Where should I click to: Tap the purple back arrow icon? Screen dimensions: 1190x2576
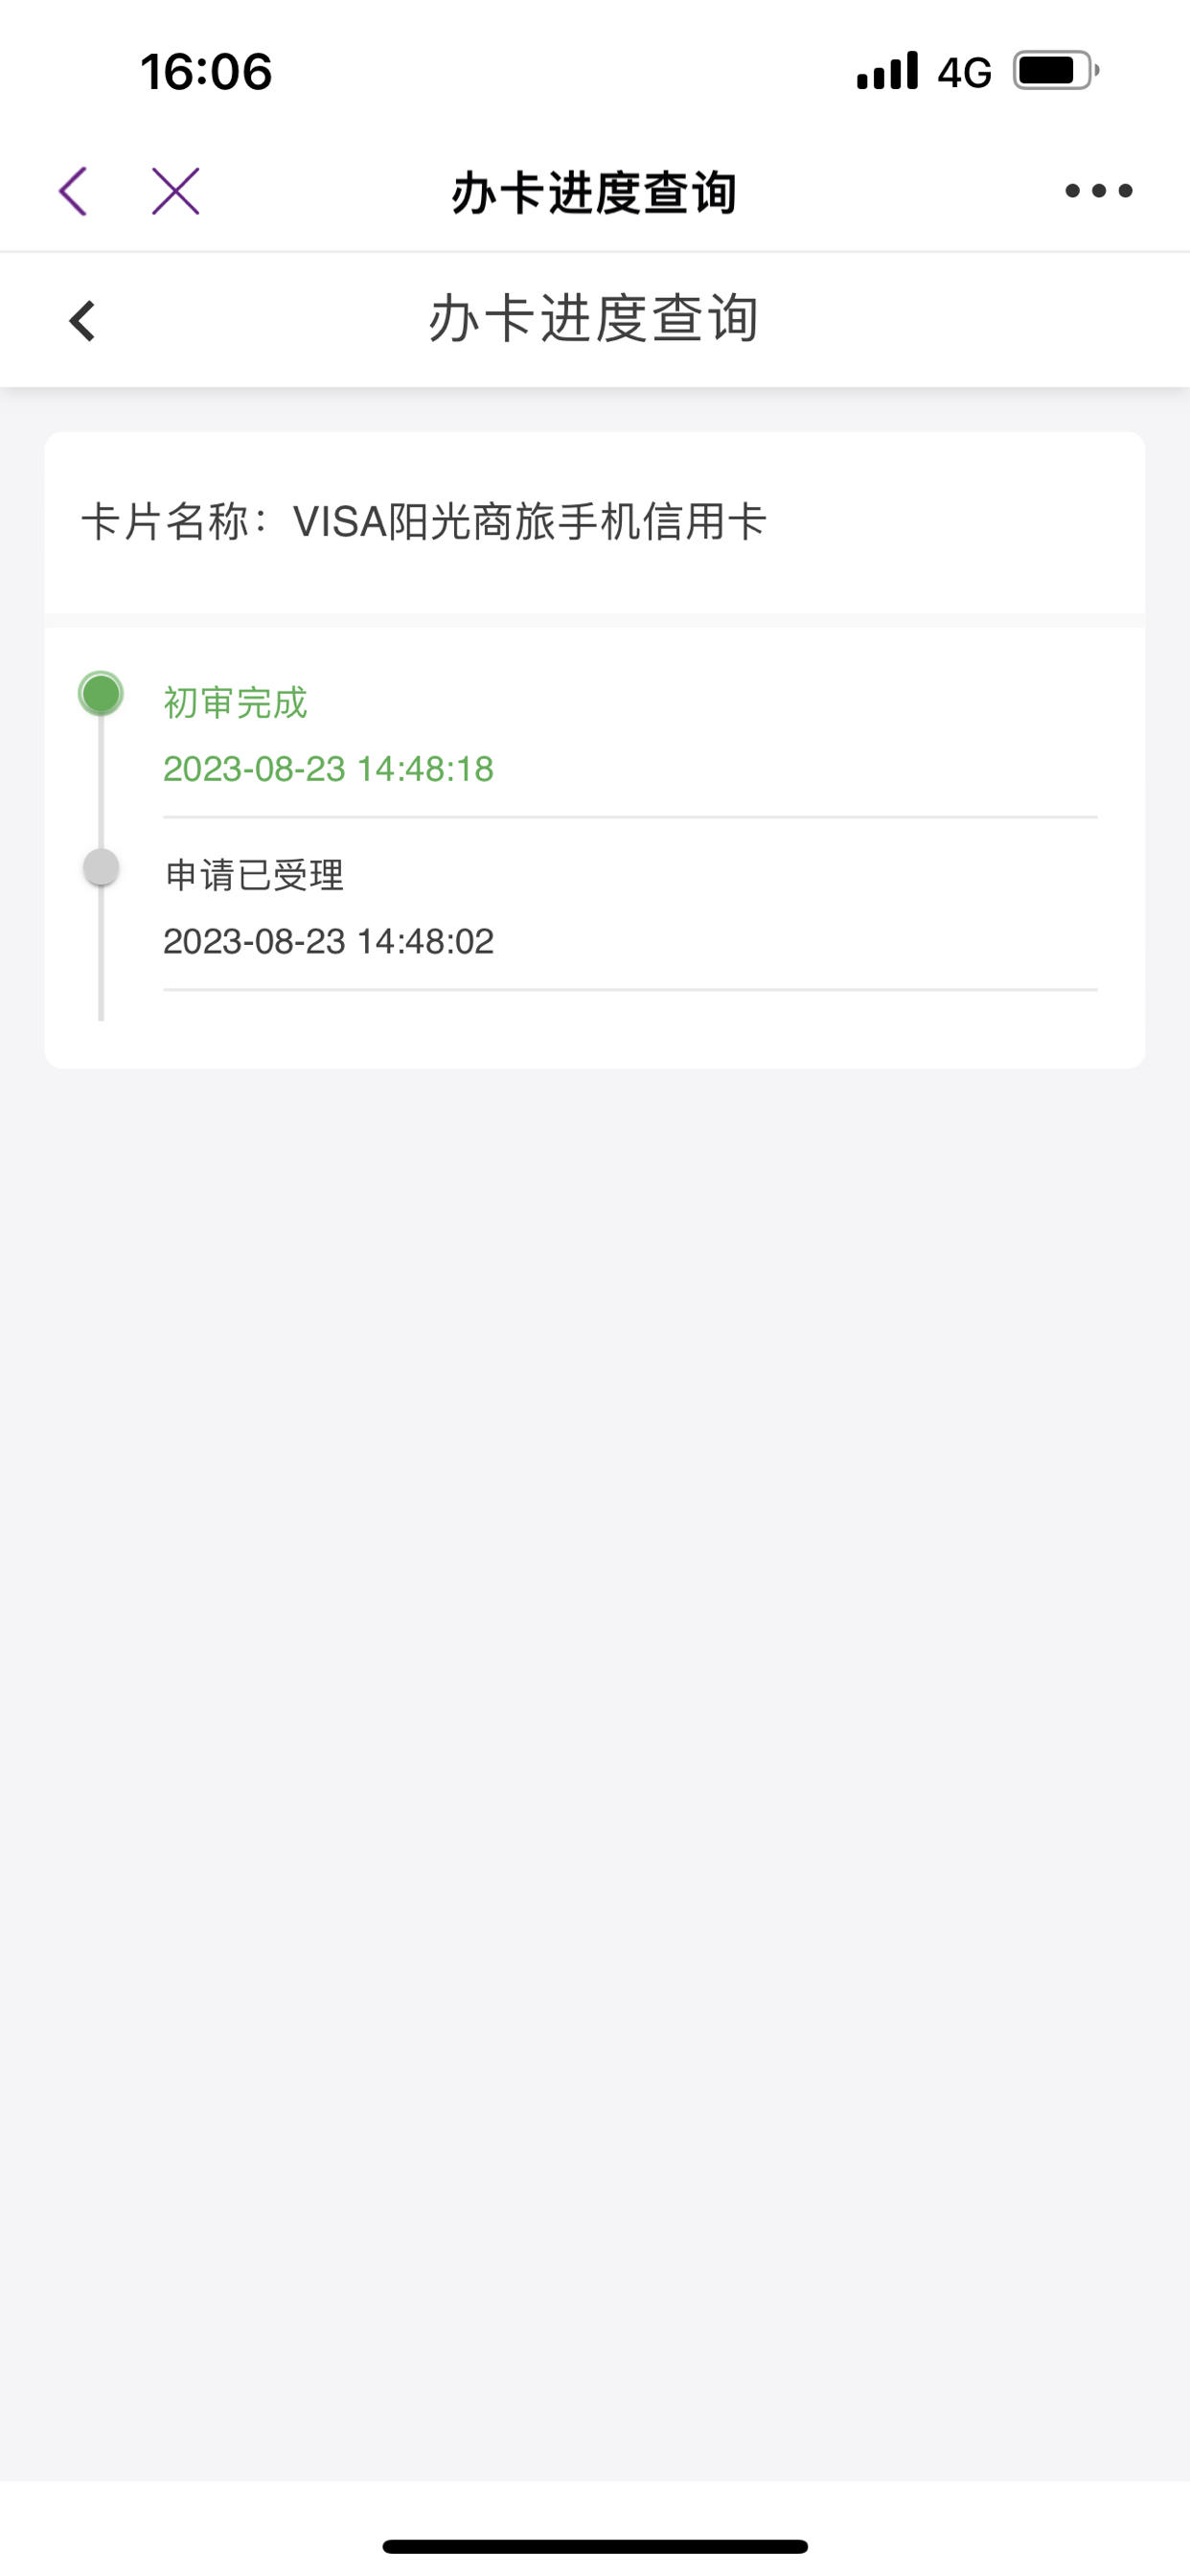(x=73, y=191)
